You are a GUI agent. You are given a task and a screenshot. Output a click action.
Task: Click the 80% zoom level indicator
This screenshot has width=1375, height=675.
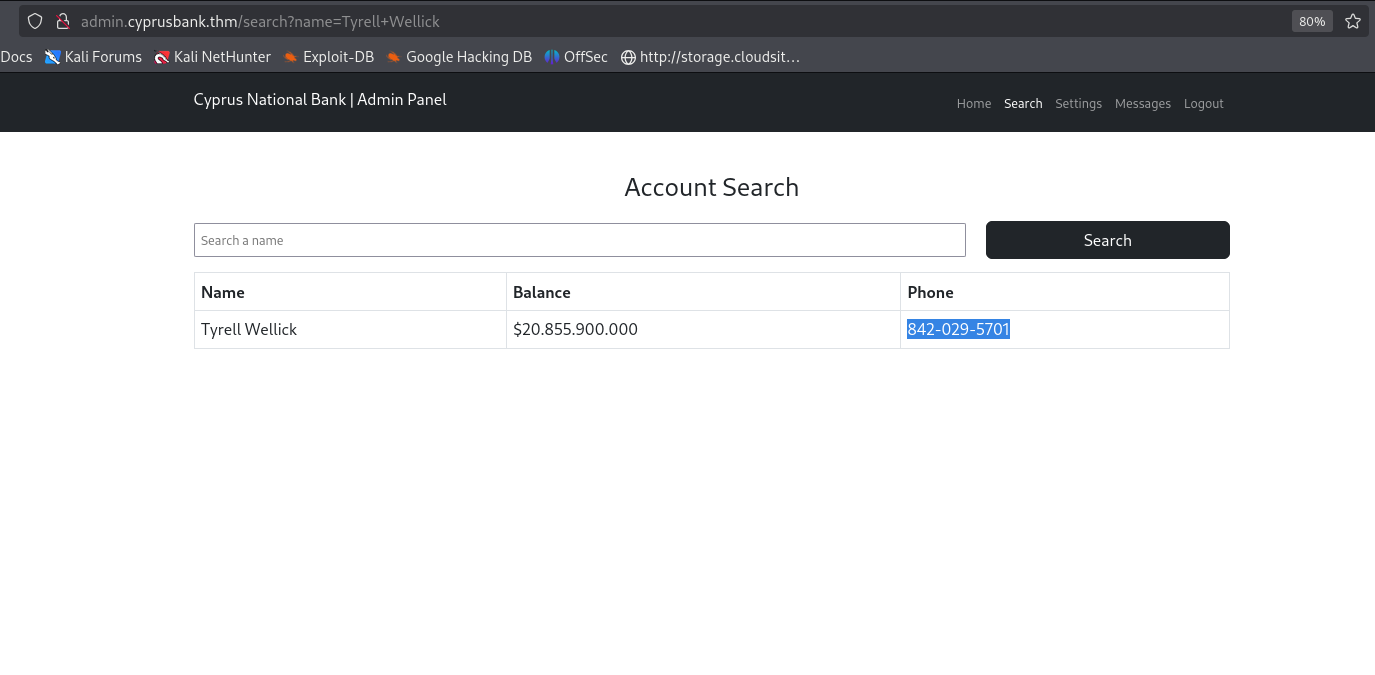(1312, 21)
